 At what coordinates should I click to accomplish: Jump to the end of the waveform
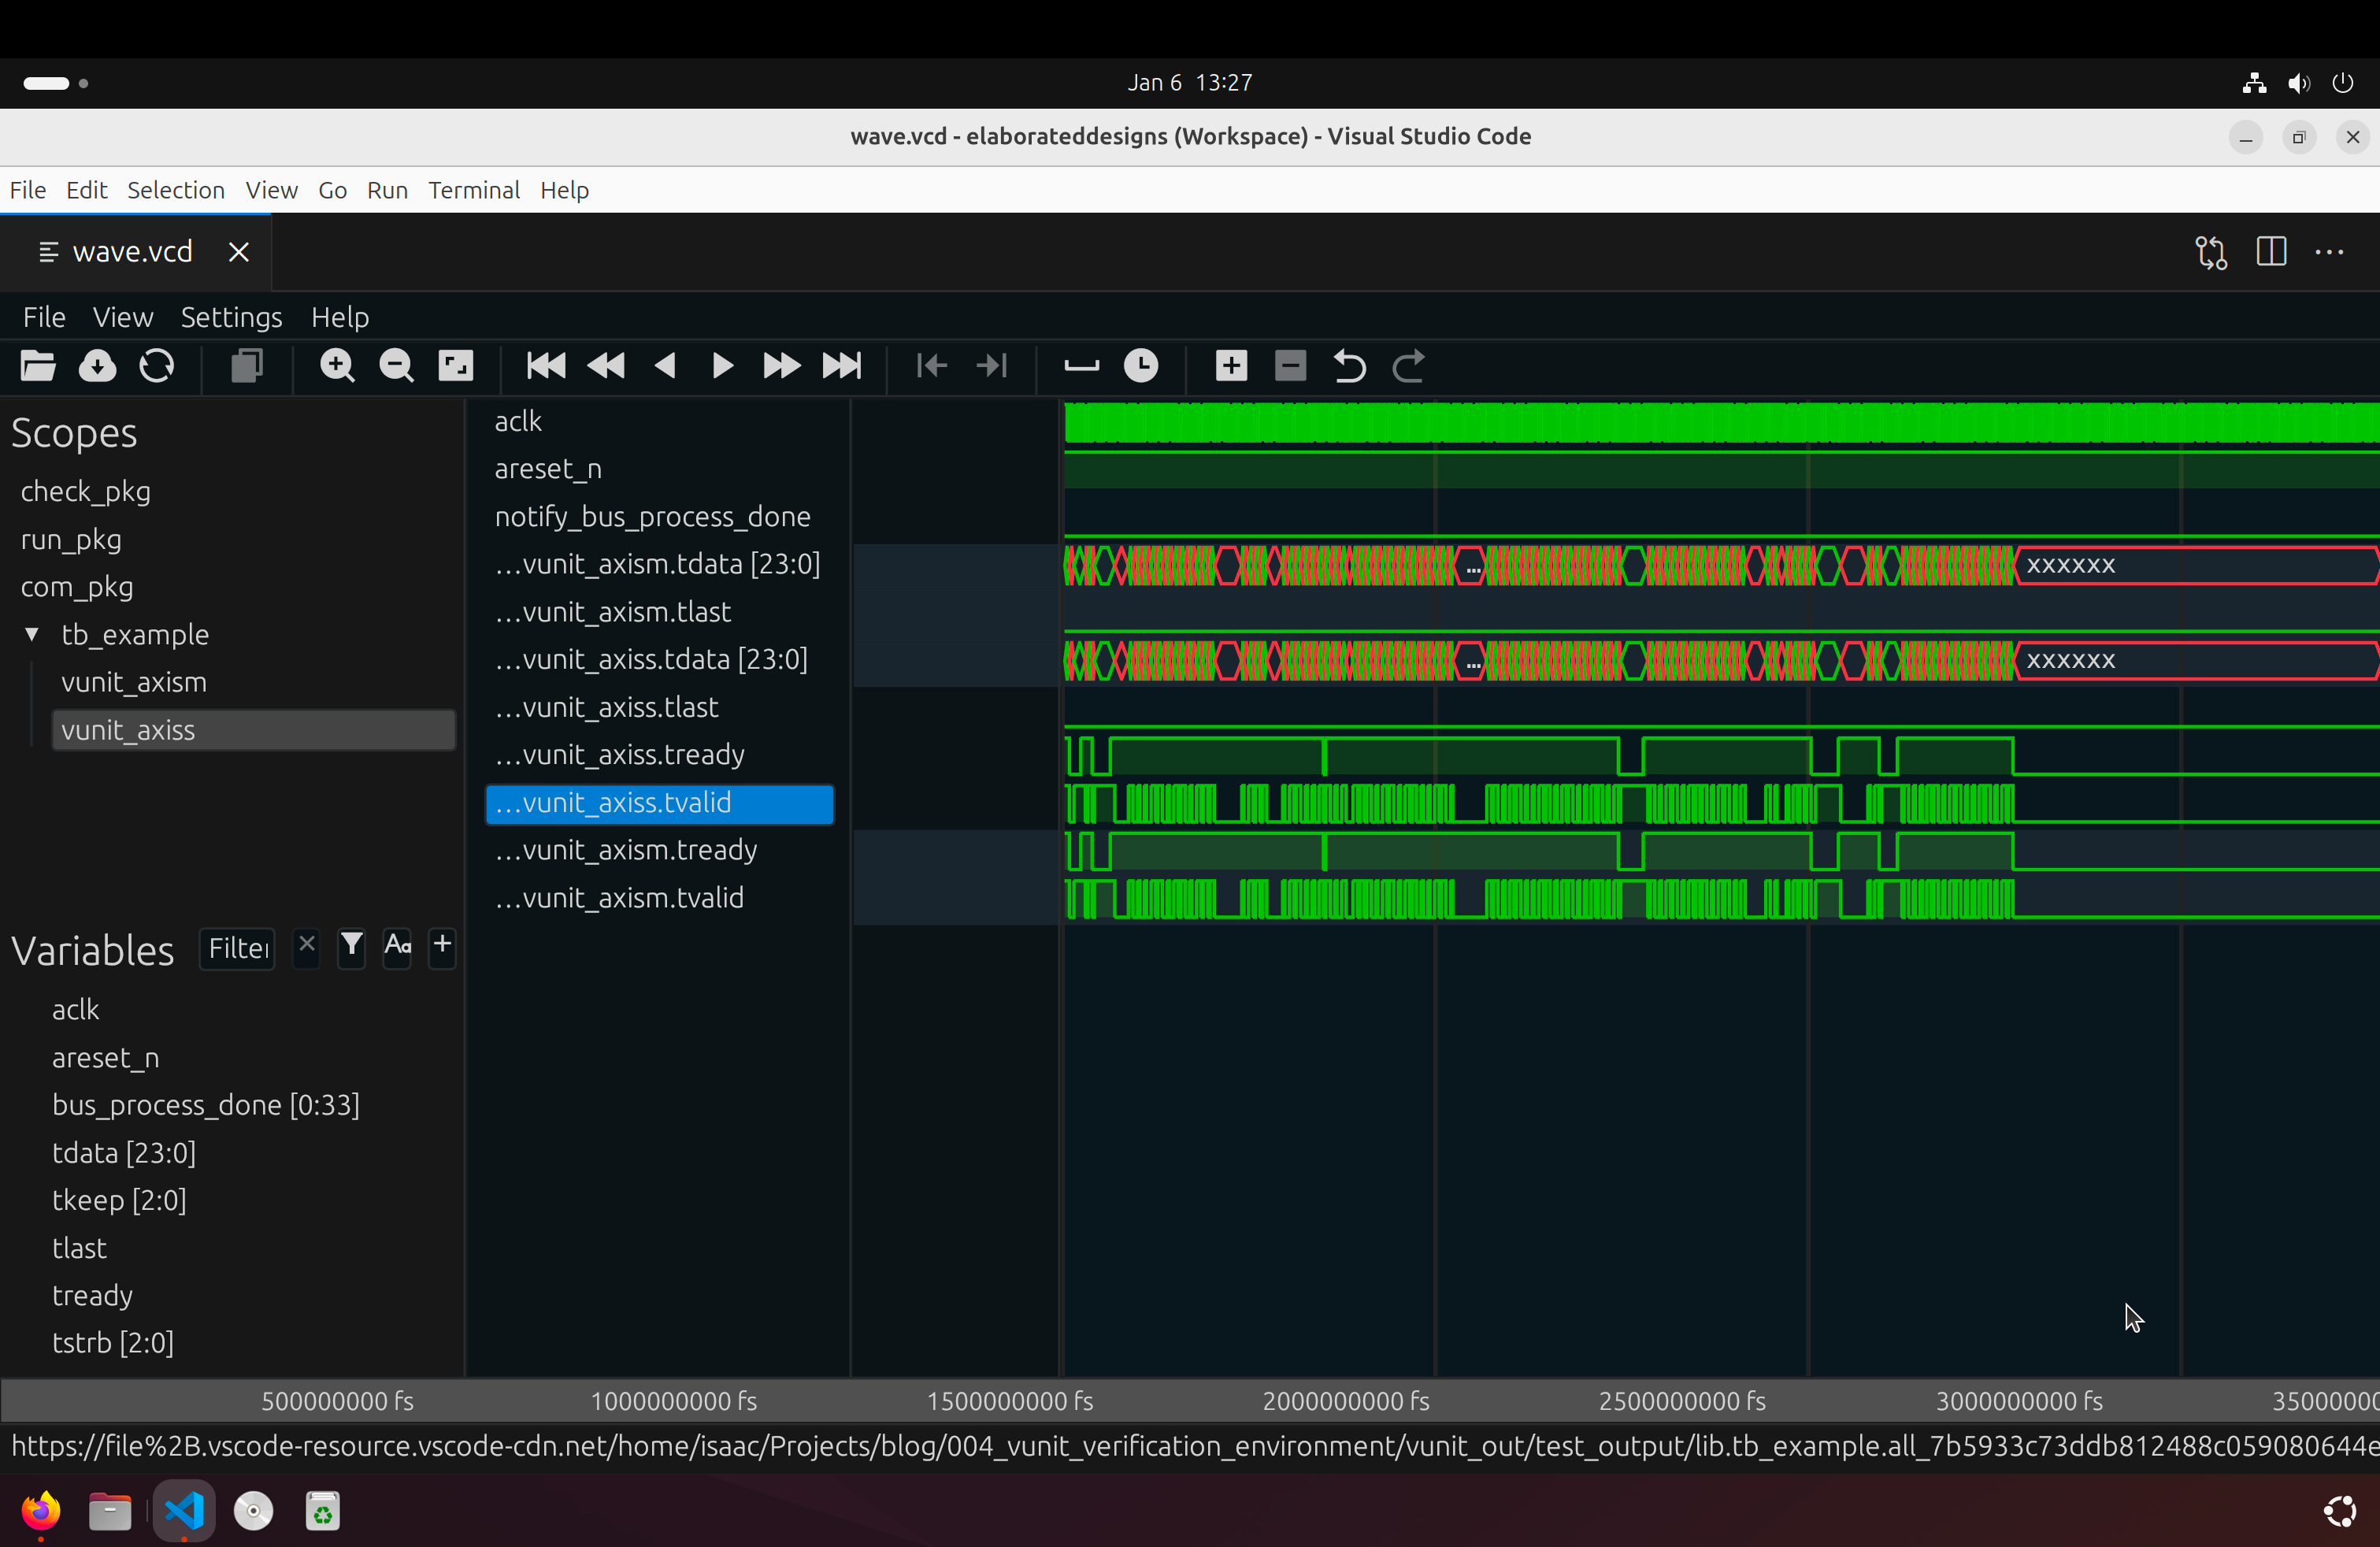point(842,366)
